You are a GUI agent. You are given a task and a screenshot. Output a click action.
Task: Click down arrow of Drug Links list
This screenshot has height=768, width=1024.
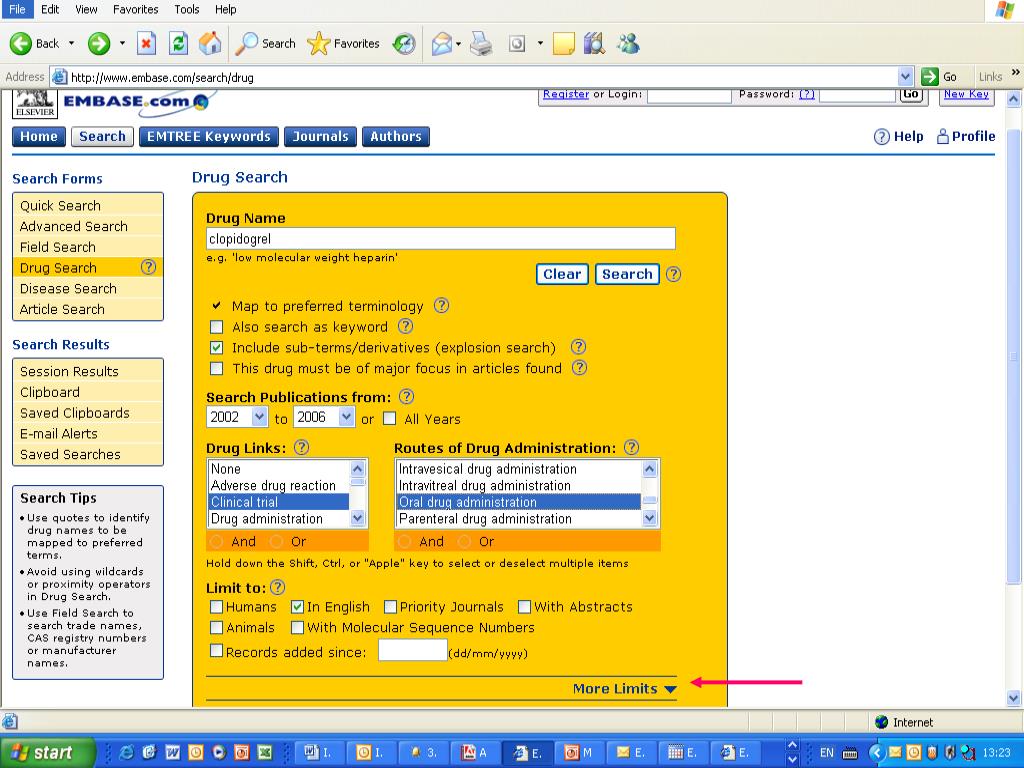[357, 519]
